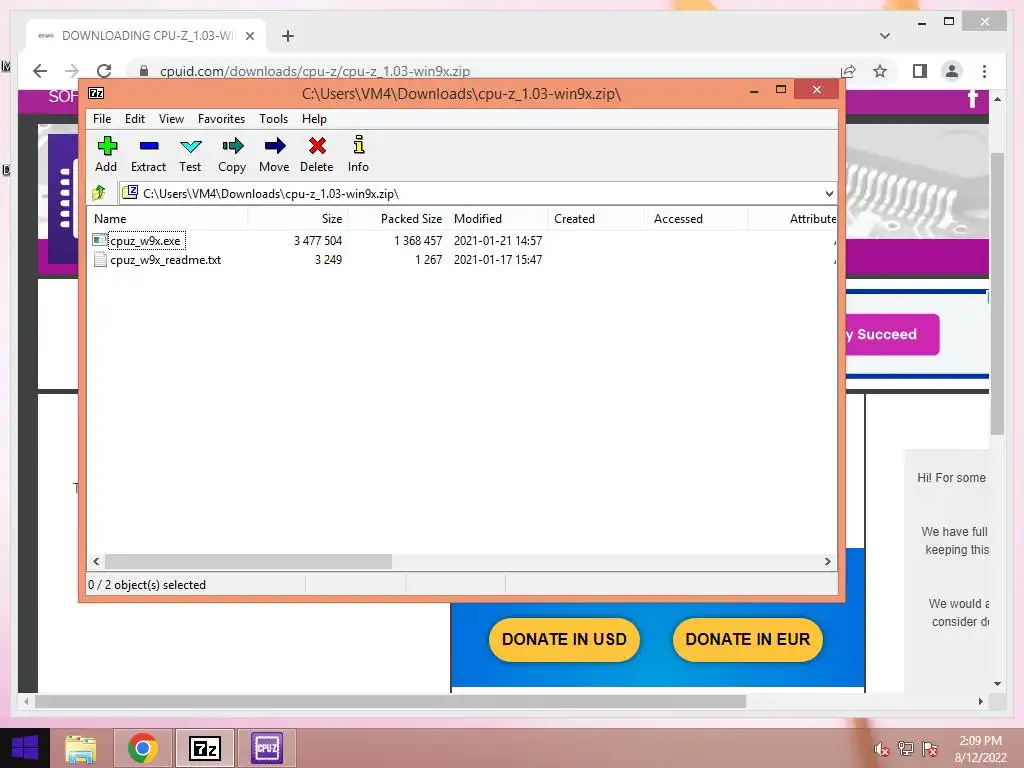The image size is (1024, 768).
Task: Click the DONATE IN EUR button
Action: pos(748,639)
